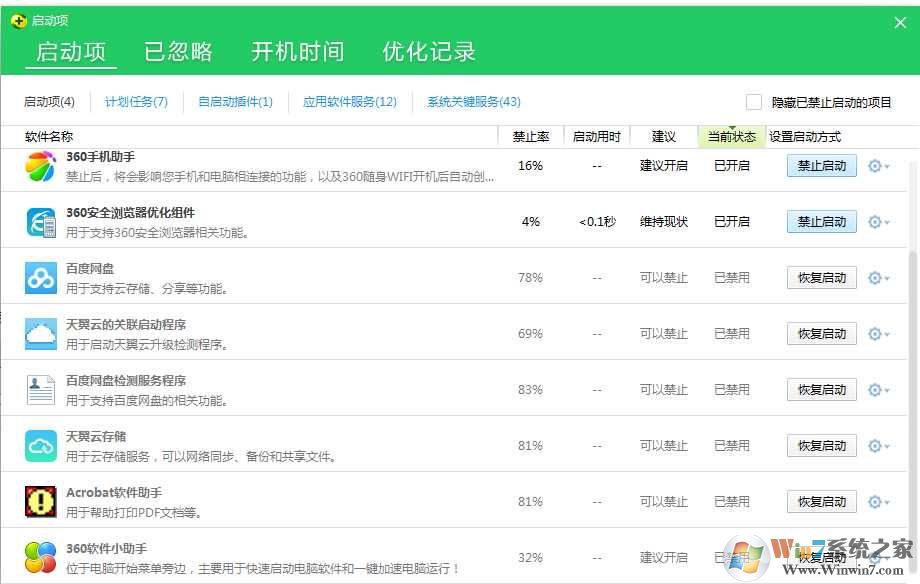Image resolution: width=920 pixels, height=584 pixels.
Task: Click the 天翼云存储 icon
Action: coord(41,446)
